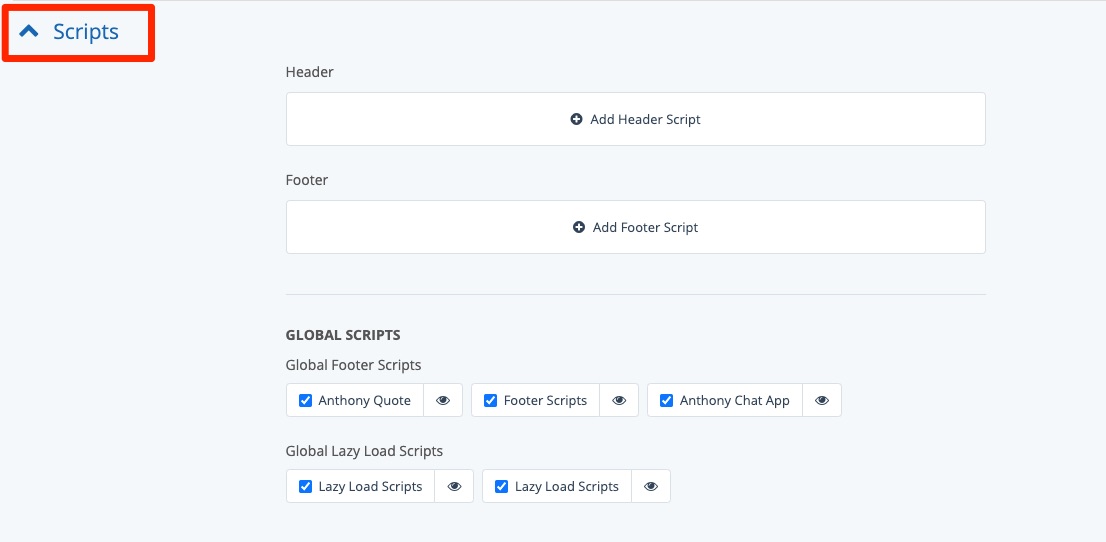Disable the Anthony Chat App checkbox

(x=667, y=400)
